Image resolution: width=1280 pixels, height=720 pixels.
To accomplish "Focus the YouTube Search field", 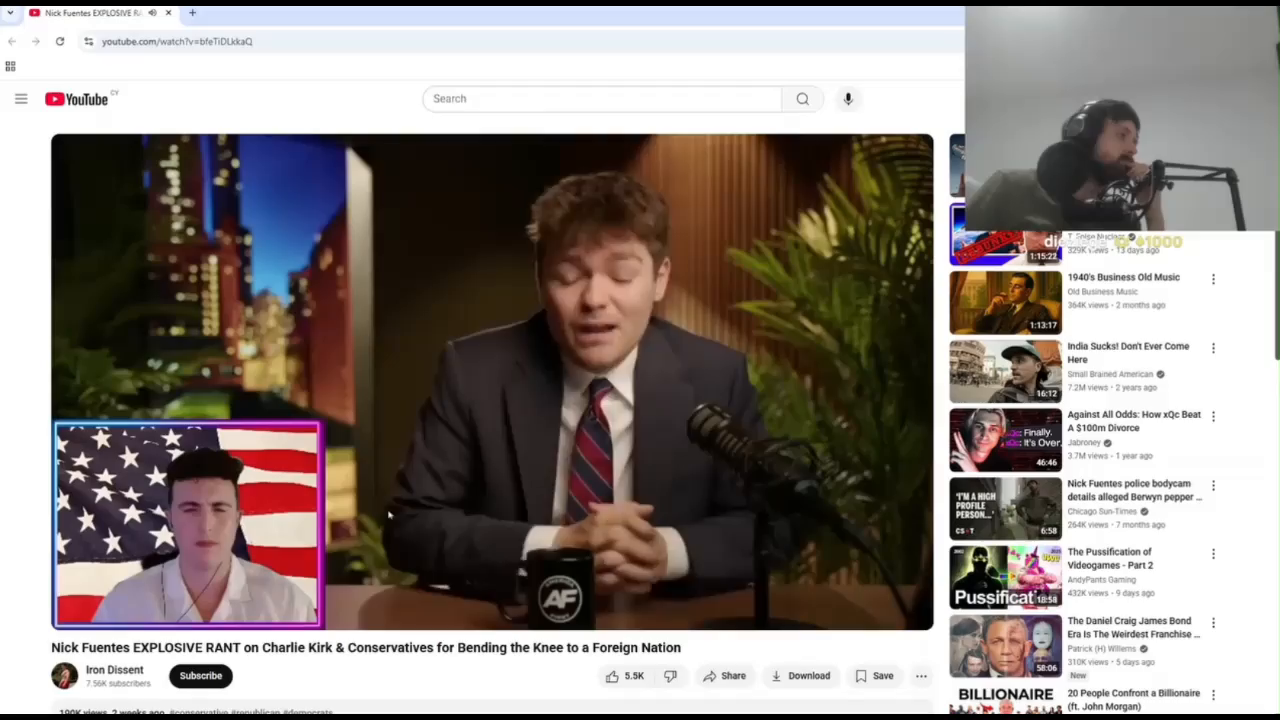I will [x=602, y=99].
